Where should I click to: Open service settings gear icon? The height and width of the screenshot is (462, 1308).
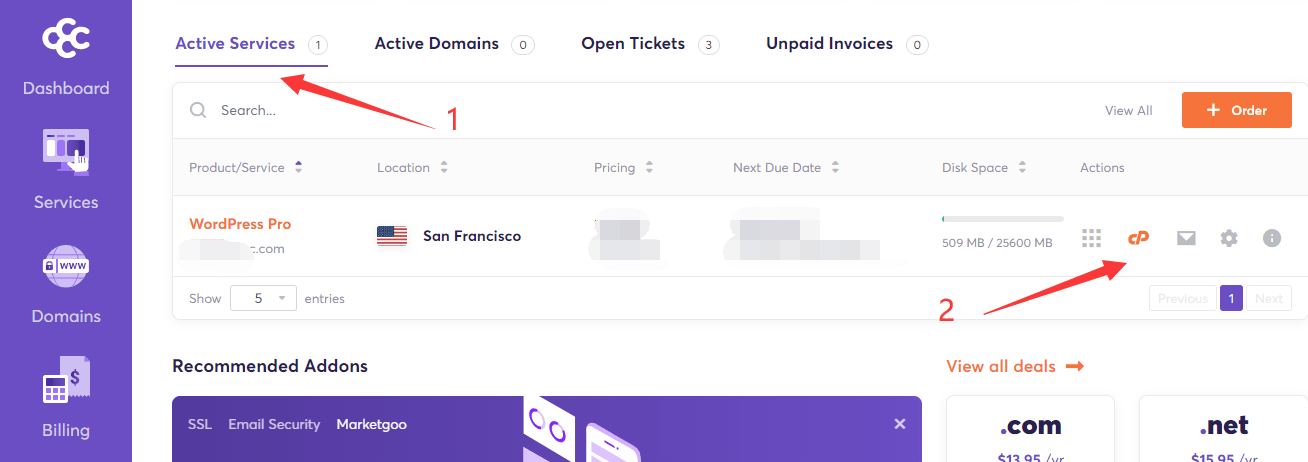click(1229, 238)
